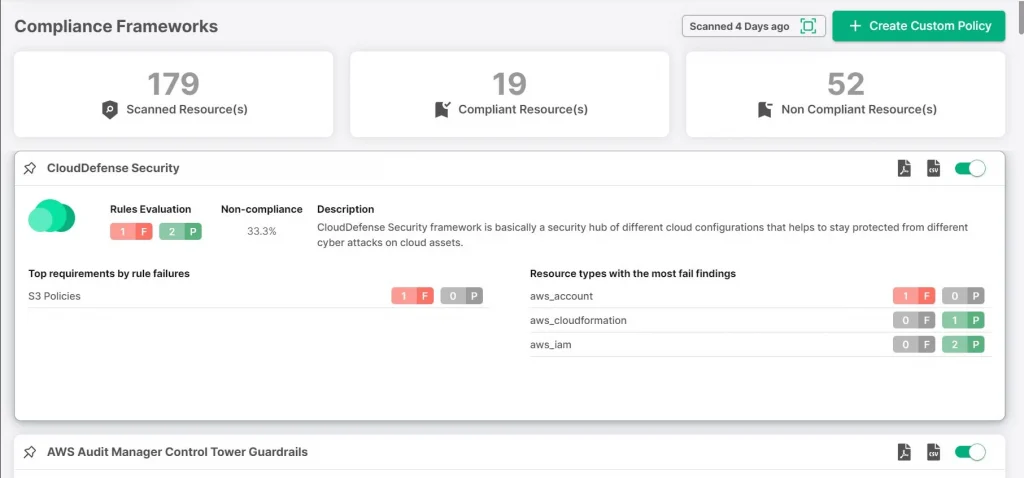This screenshot has width=1024, height=478.
Task: Disable the CloudDefense Security framework toggle
Action: [970, 168]
